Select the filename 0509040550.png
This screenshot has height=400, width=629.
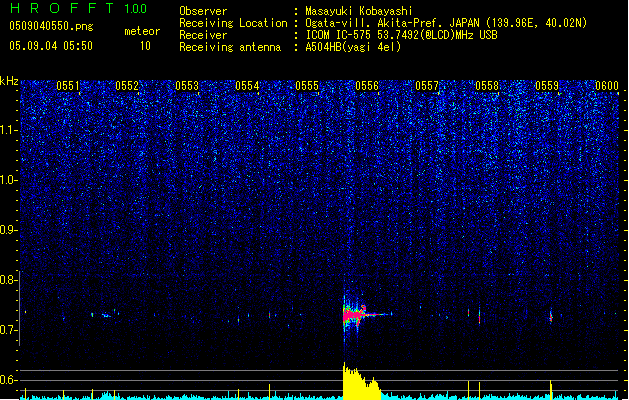tap(51, 26)
